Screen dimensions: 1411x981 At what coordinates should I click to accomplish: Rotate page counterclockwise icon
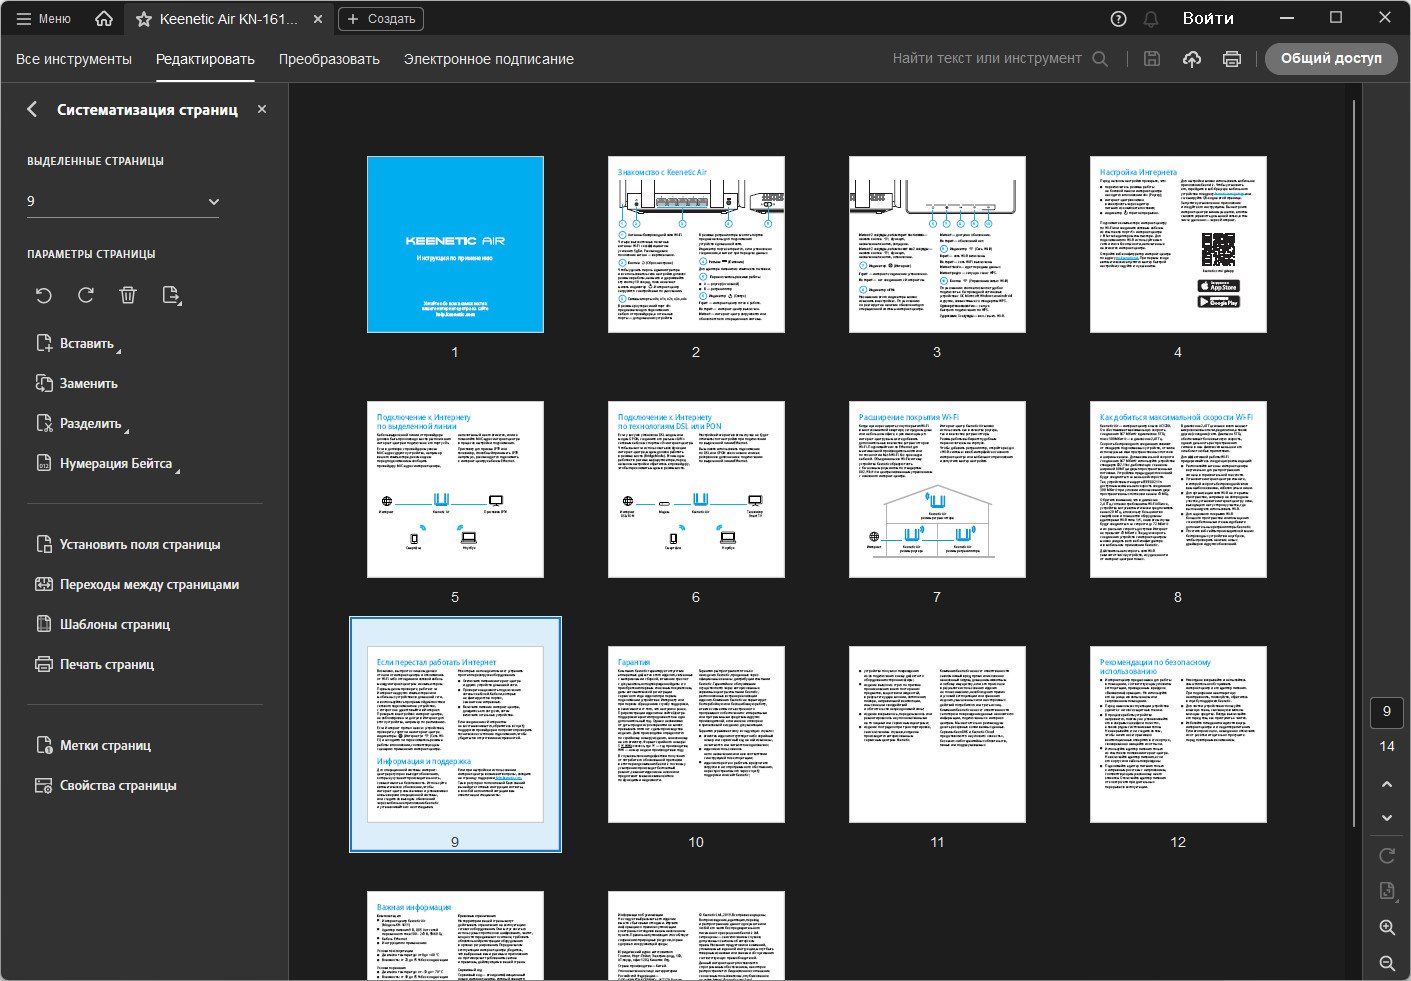click(44, 295)
